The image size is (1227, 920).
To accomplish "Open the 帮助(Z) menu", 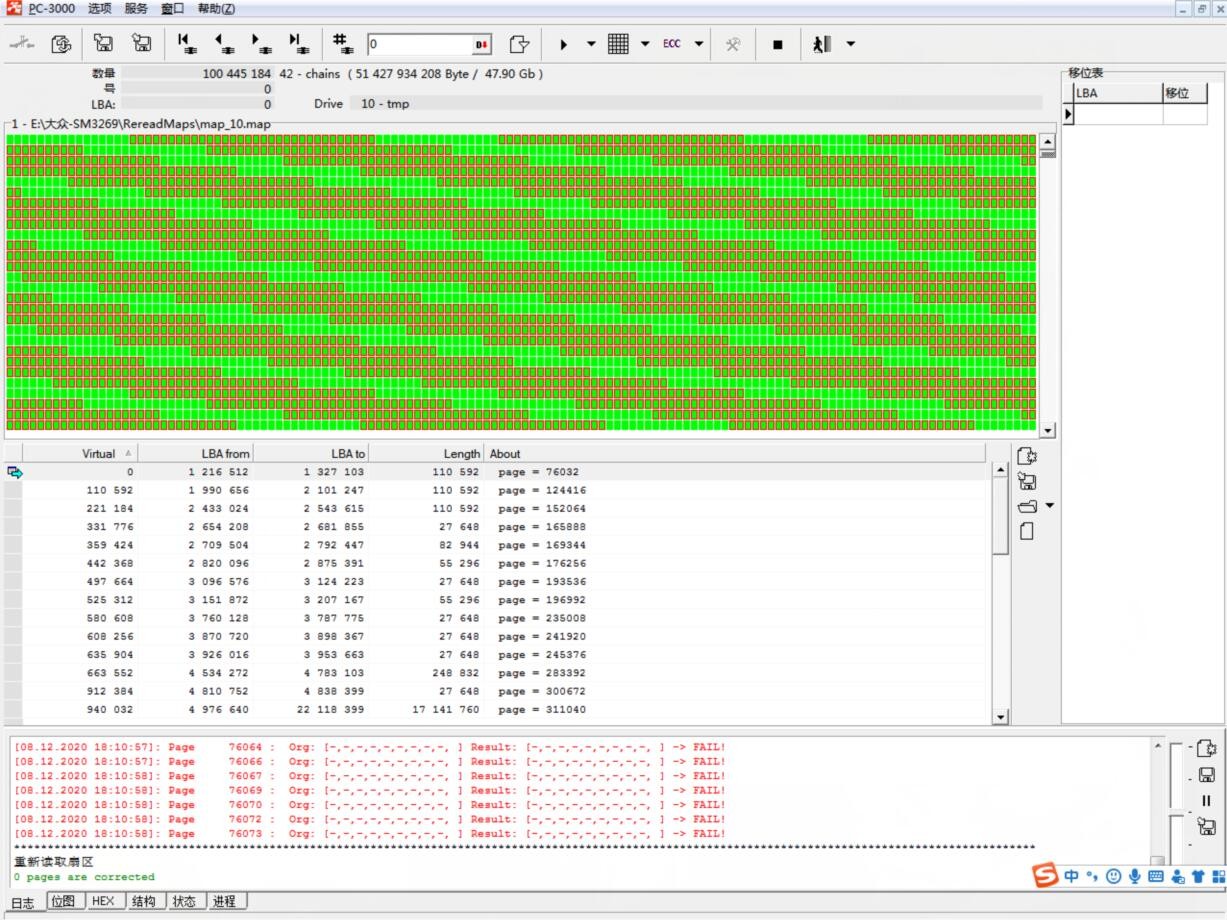I will 216,8.
